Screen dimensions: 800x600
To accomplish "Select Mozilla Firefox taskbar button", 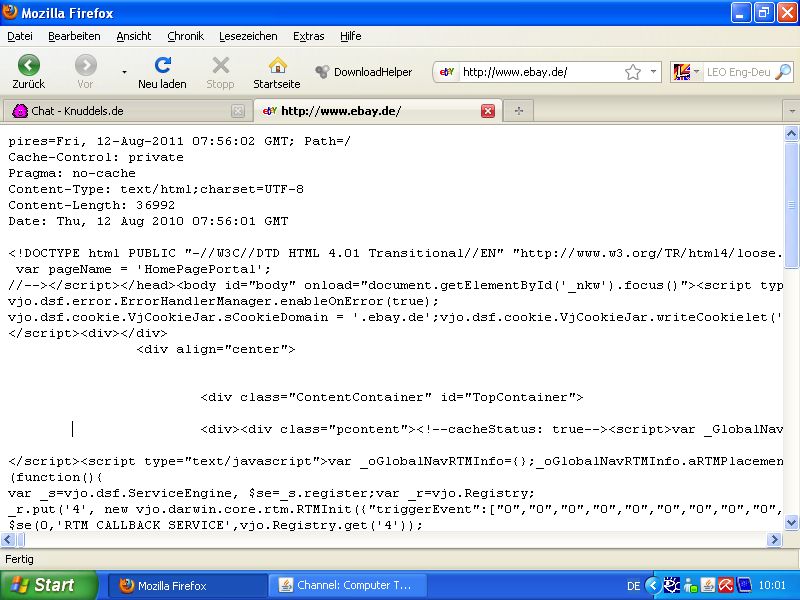I will [188, 586].
